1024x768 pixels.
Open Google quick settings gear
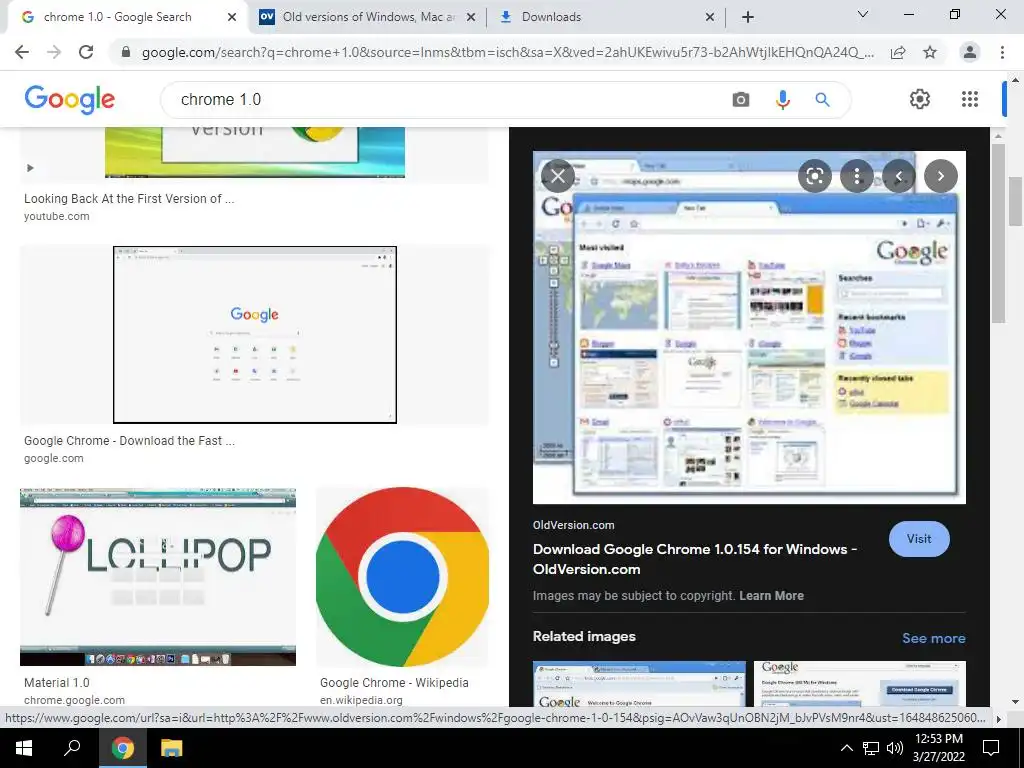tap(920, 99)
